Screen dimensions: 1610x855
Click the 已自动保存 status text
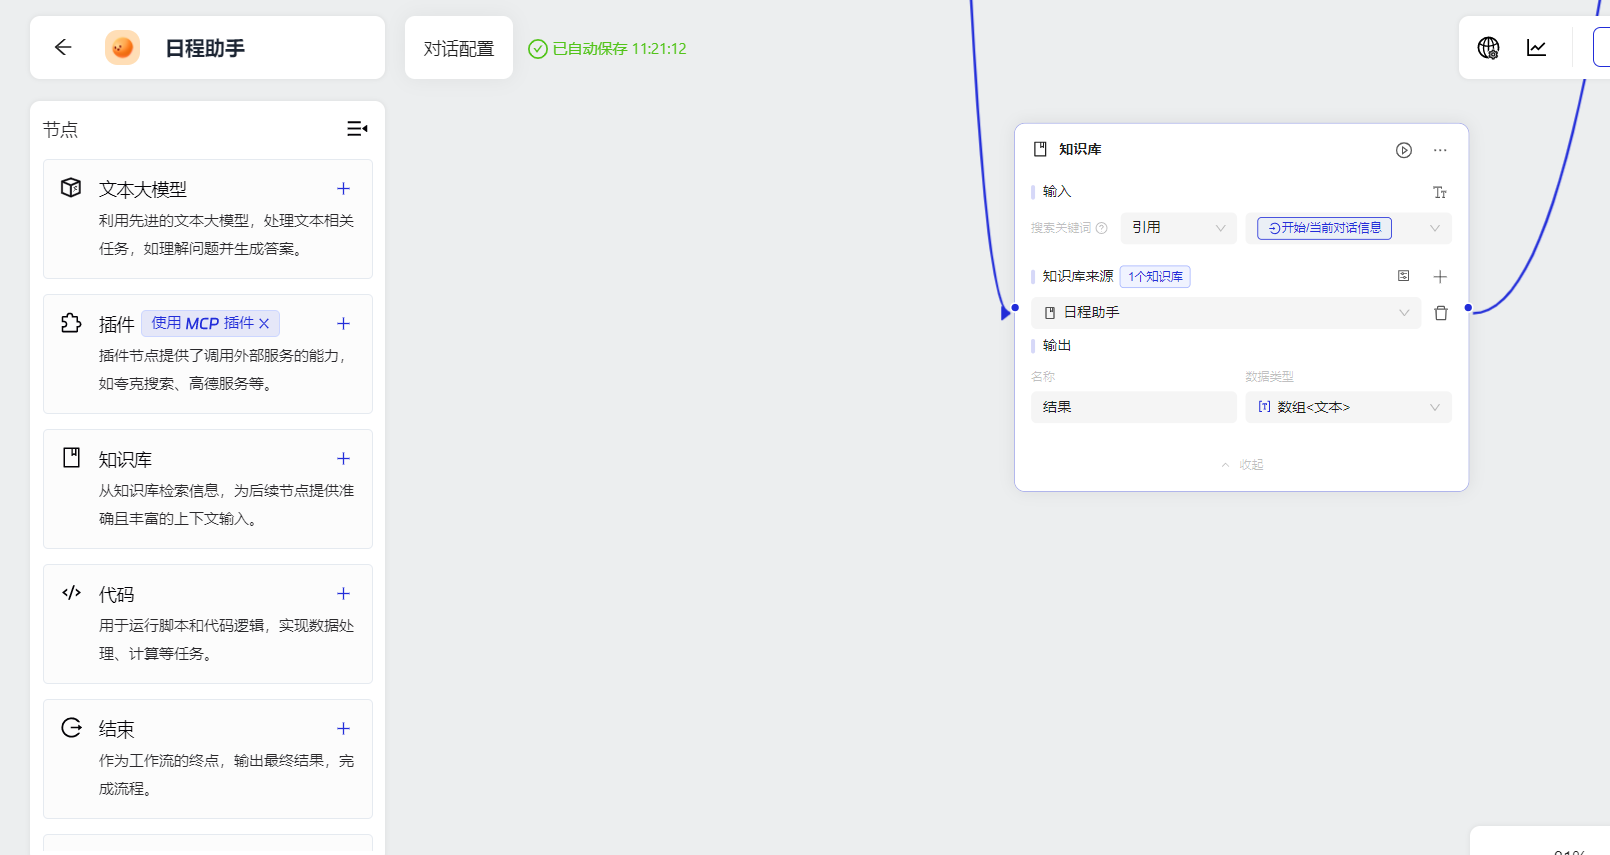tap(619, 48)
